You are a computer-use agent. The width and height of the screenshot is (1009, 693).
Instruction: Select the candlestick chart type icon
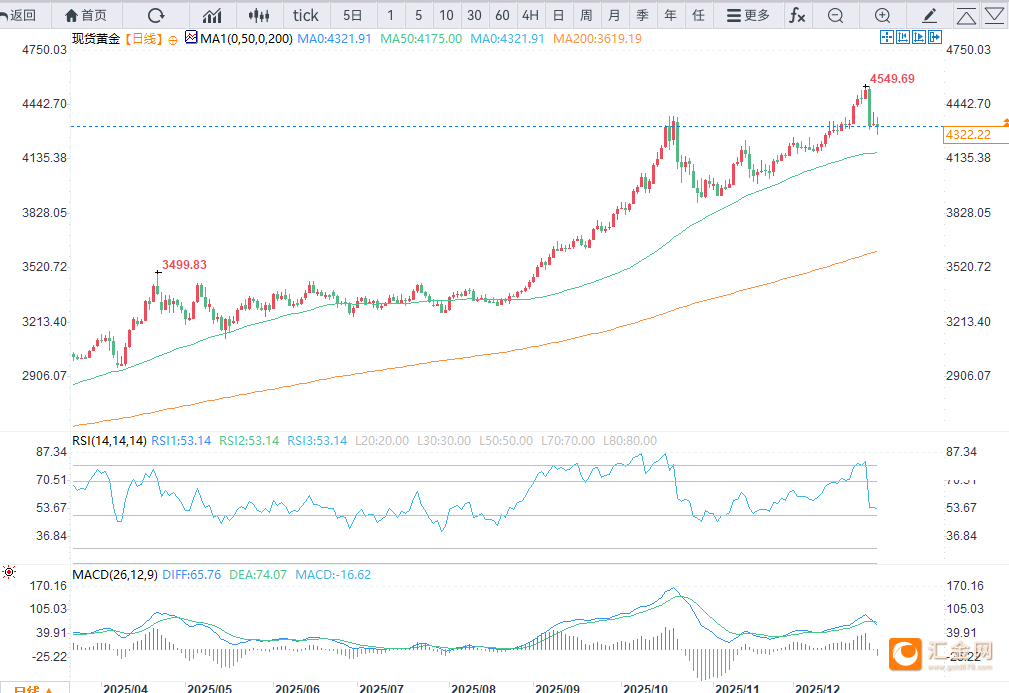coord(259,15)
